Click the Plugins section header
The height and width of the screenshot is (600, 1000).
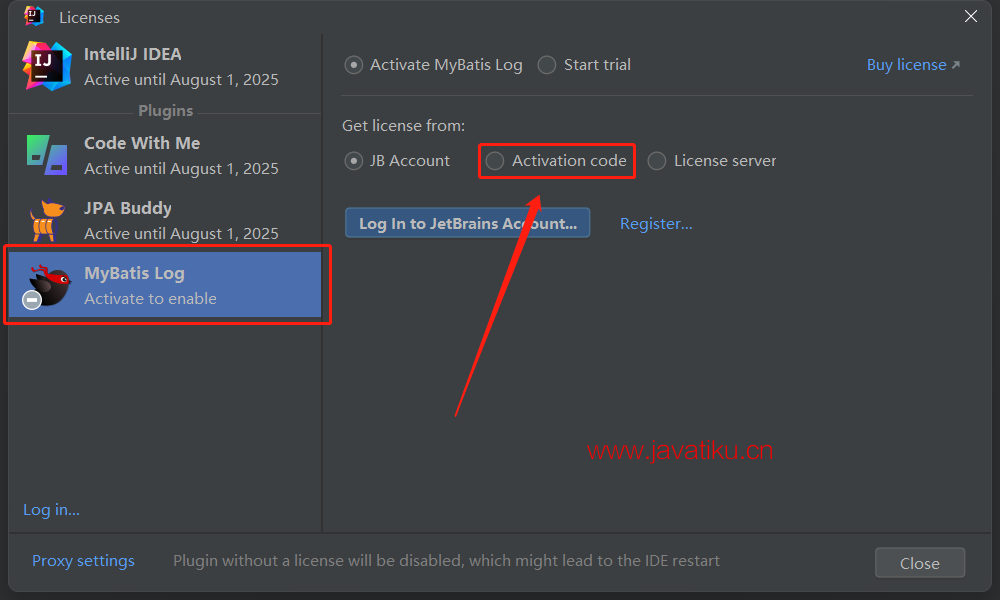coord(166,111)
